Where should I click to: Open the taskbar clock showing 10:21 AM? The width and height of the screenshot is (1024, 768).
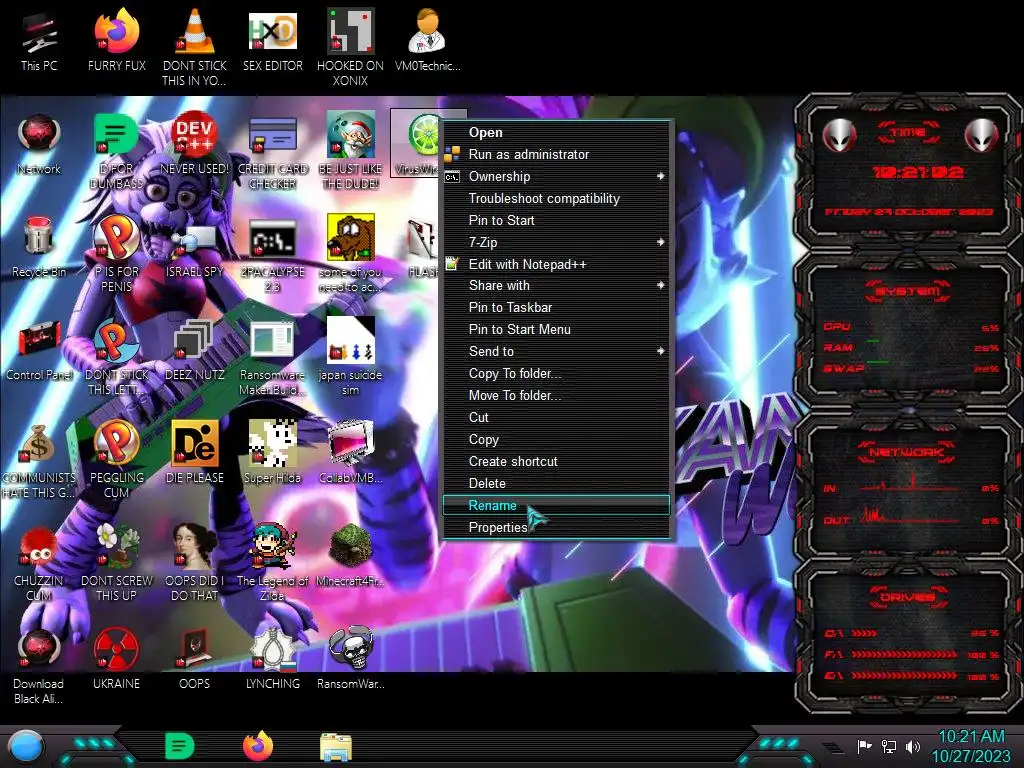(x=971, y=746)
